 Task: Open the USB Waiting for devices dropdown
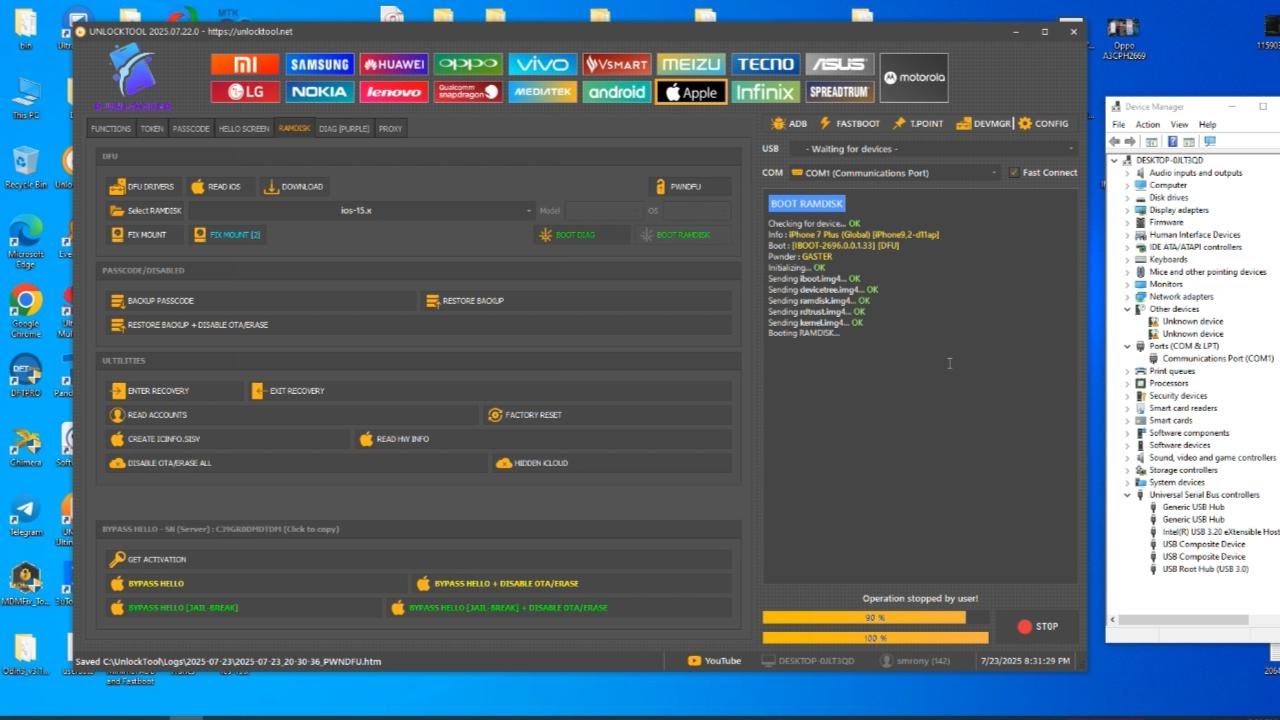pyautogui.click(x=932, y=149)
